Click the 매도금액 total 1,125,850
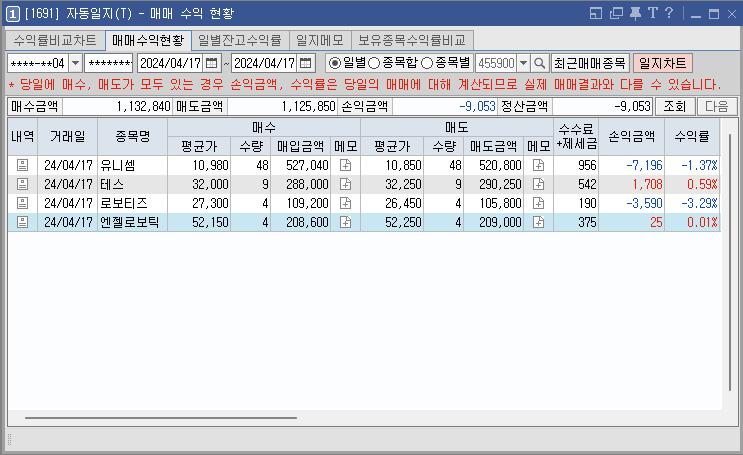 point(282,106)
